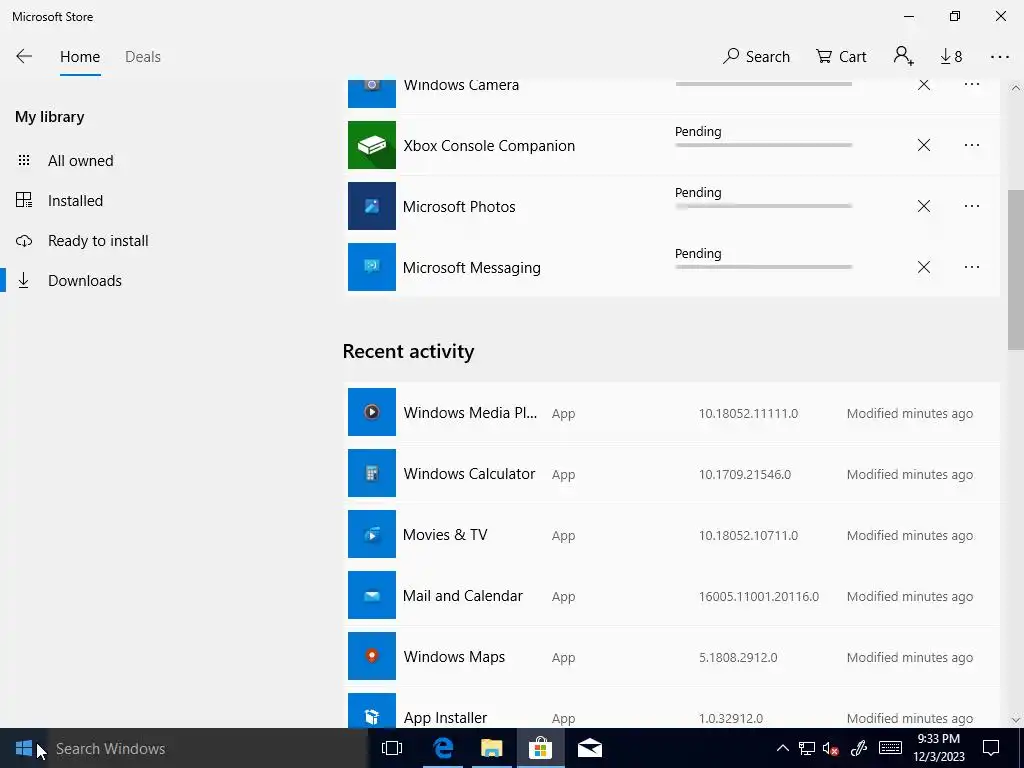The width and height of the screenshot is (1024, 768).
Task: Click the Xbox Console Companion app icon
Action: [372, 145]
